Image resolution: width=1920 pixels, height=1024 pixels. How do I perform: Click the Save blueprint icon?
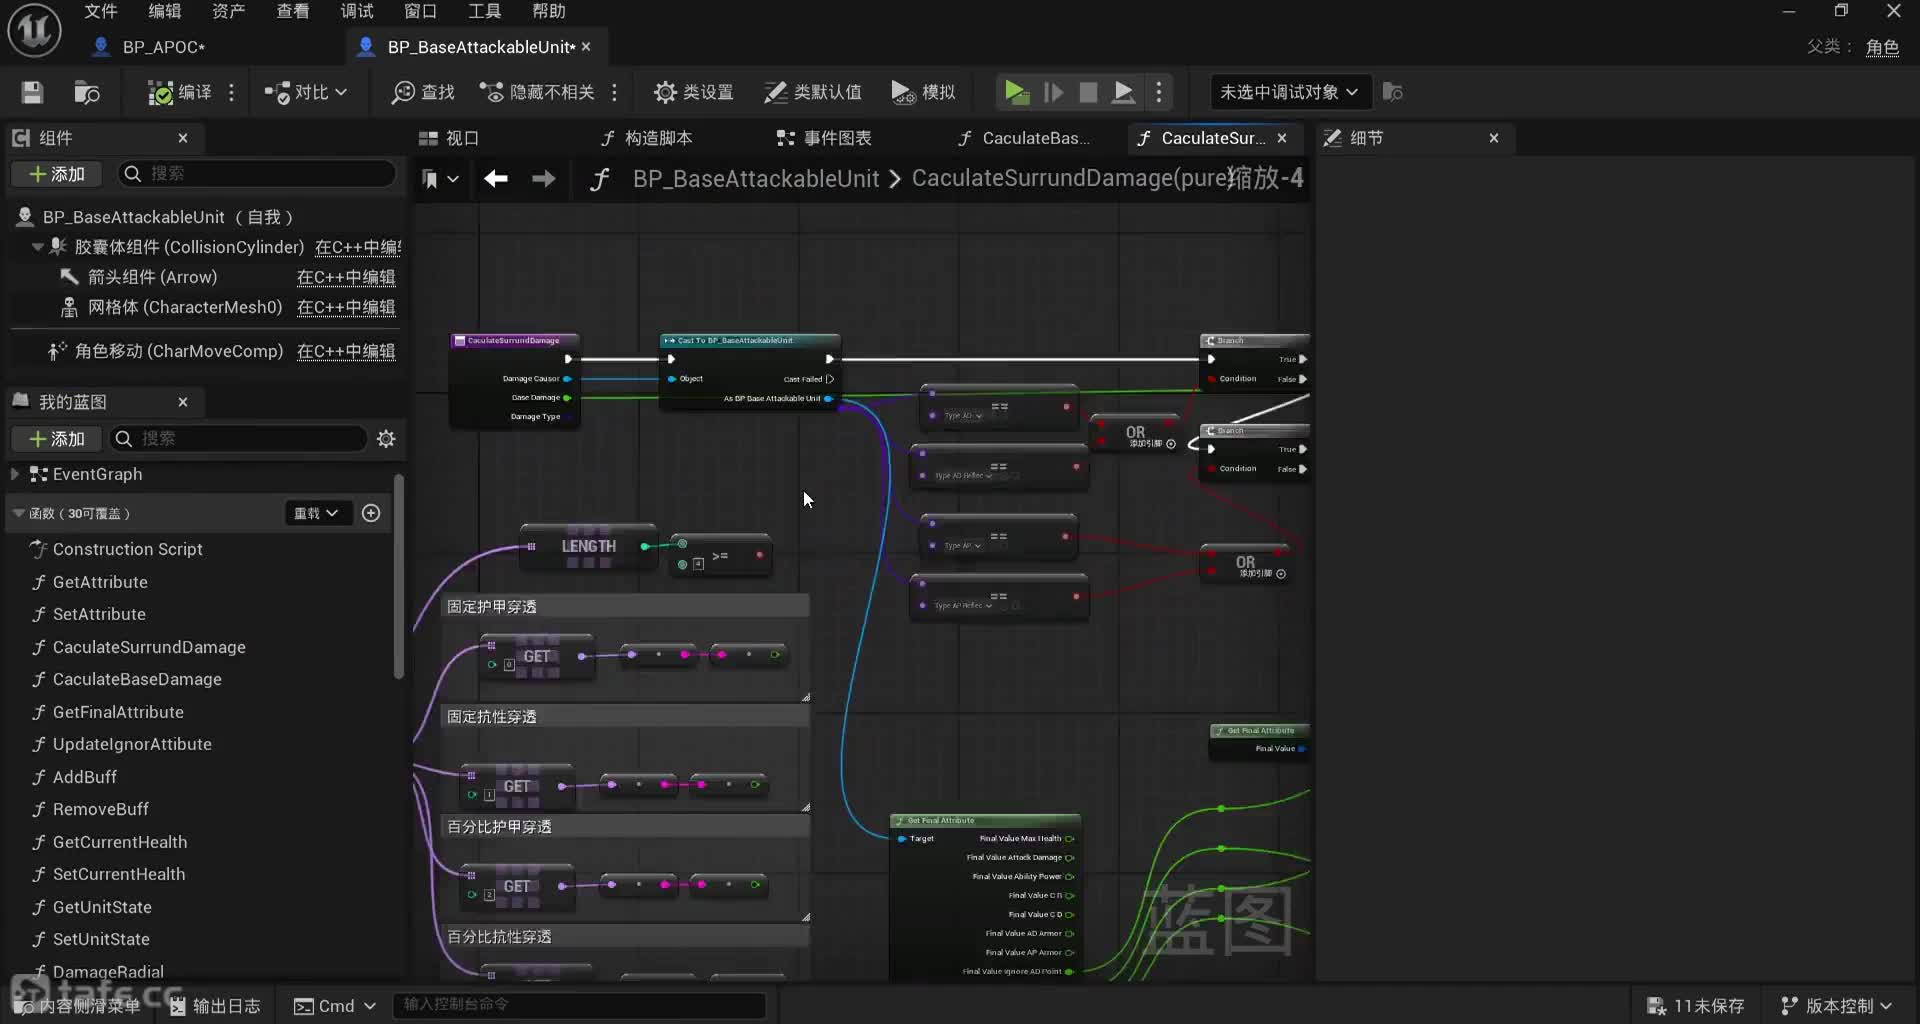[x=32, y=92]
